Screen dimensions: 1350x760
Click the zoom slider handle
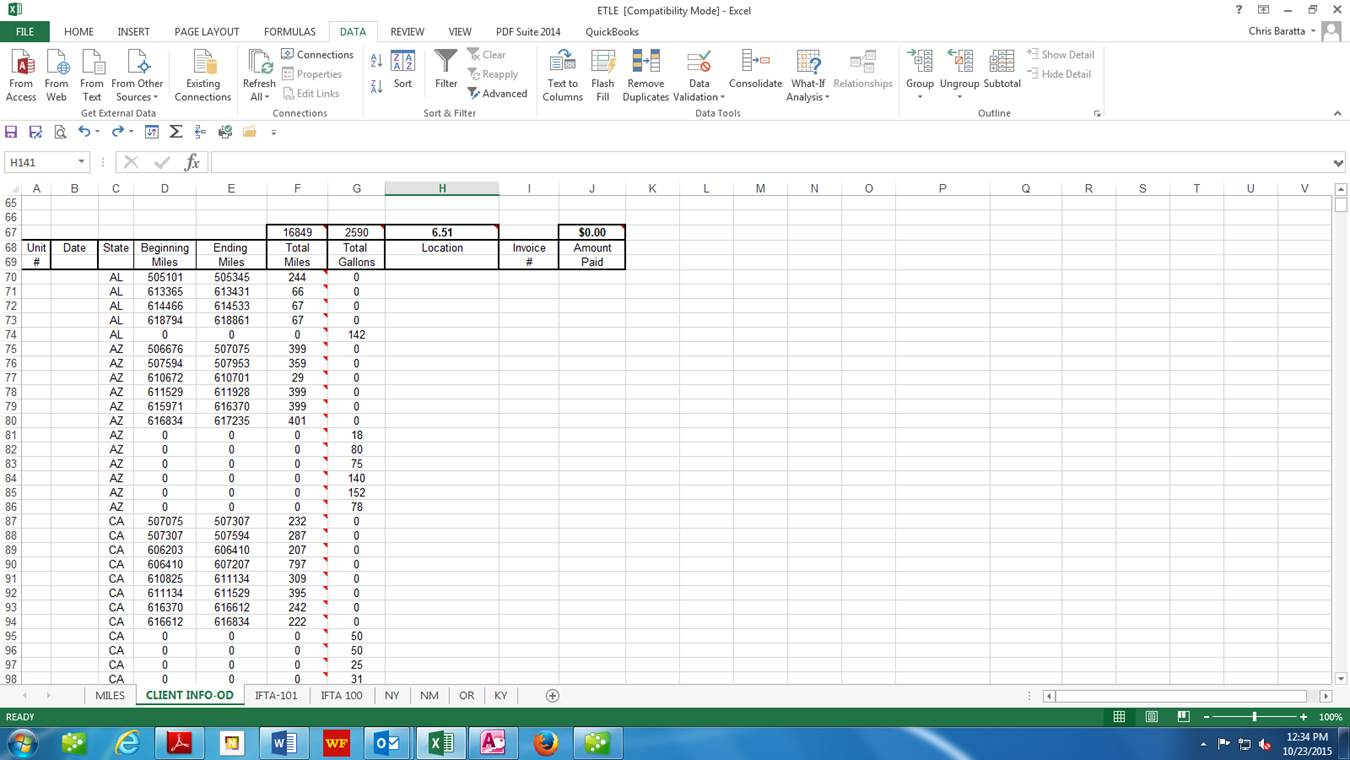(1254, 717)
